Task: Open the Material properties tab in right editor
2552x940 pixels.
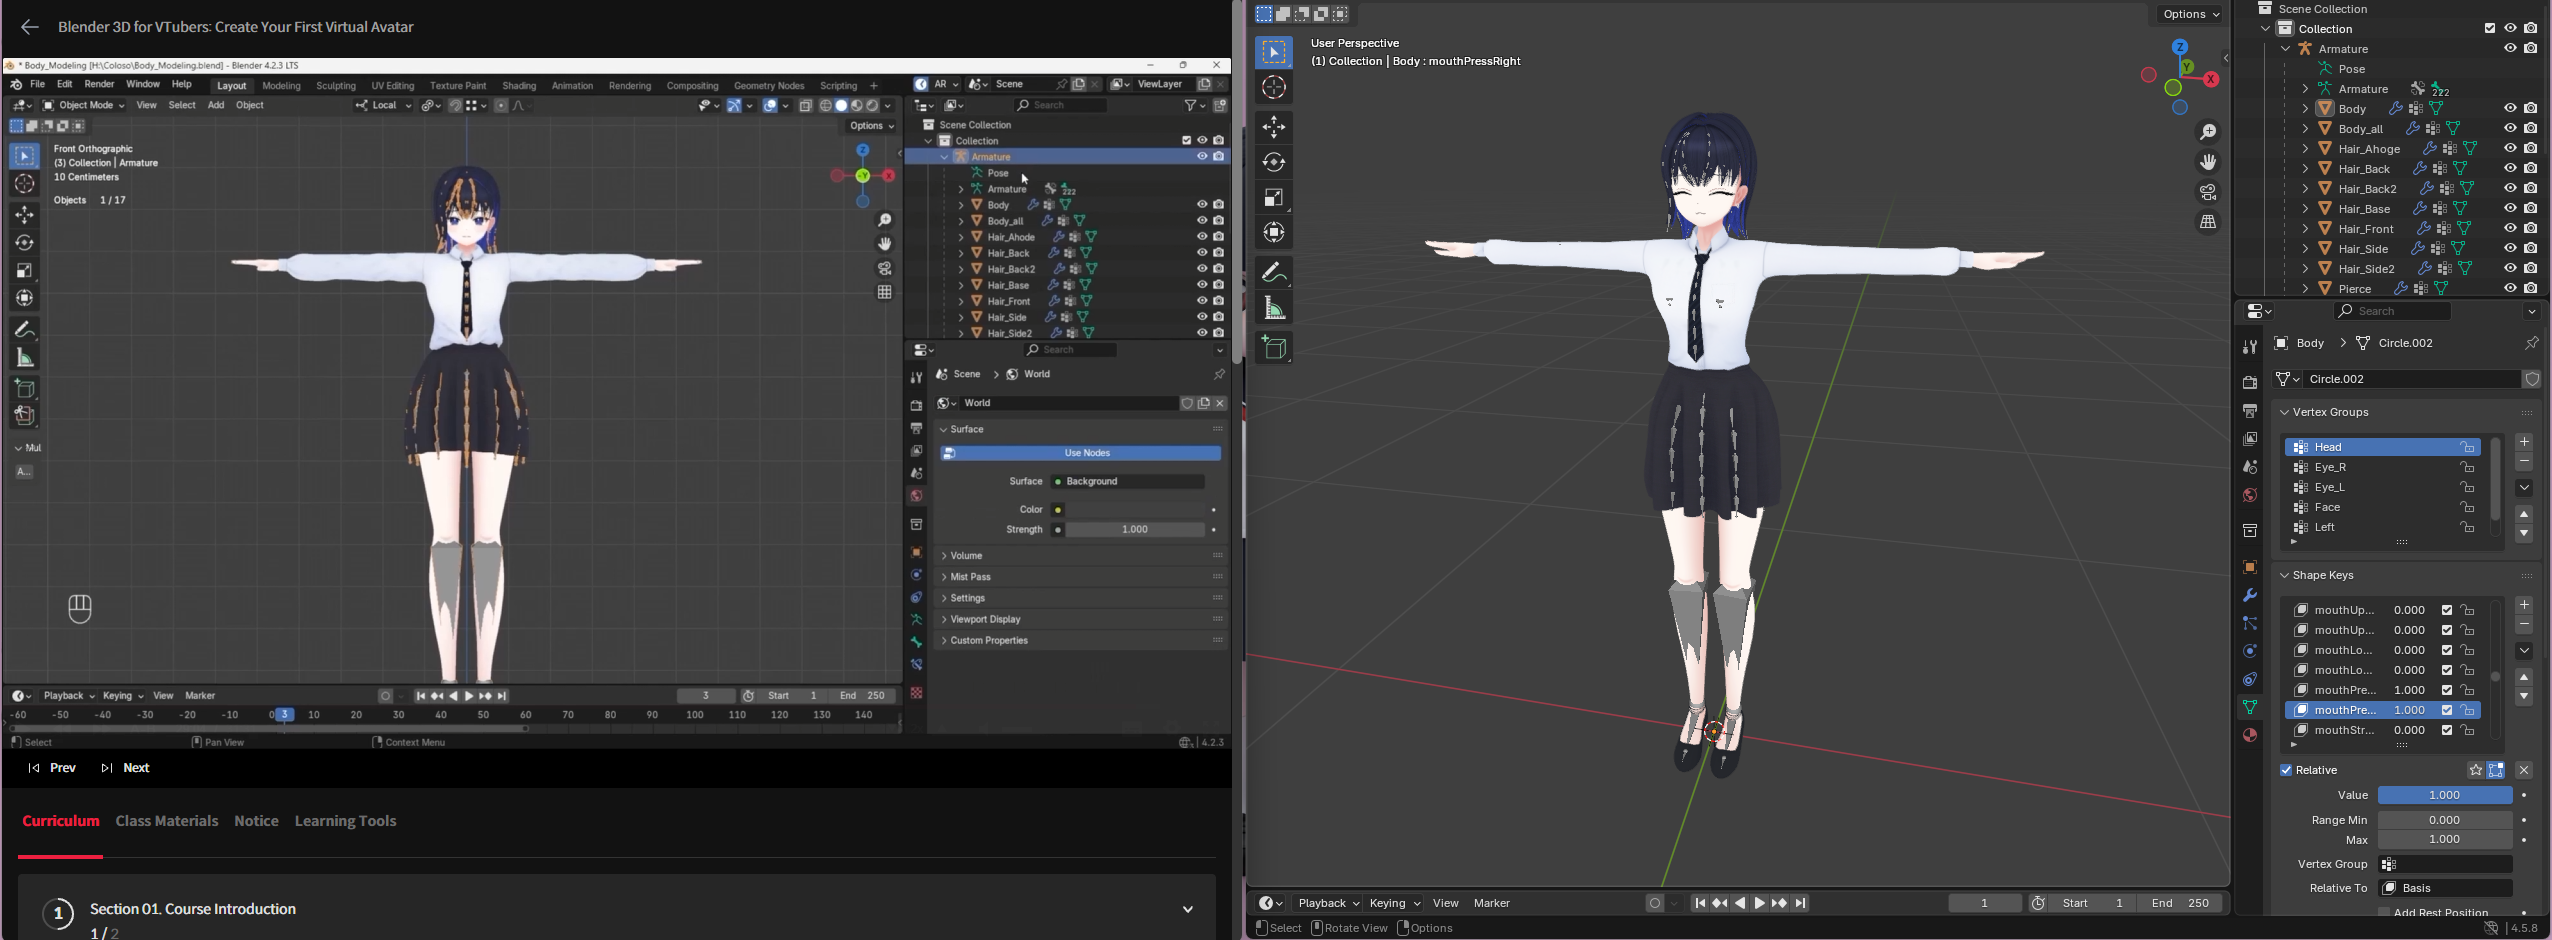Action: (2250, 735)
